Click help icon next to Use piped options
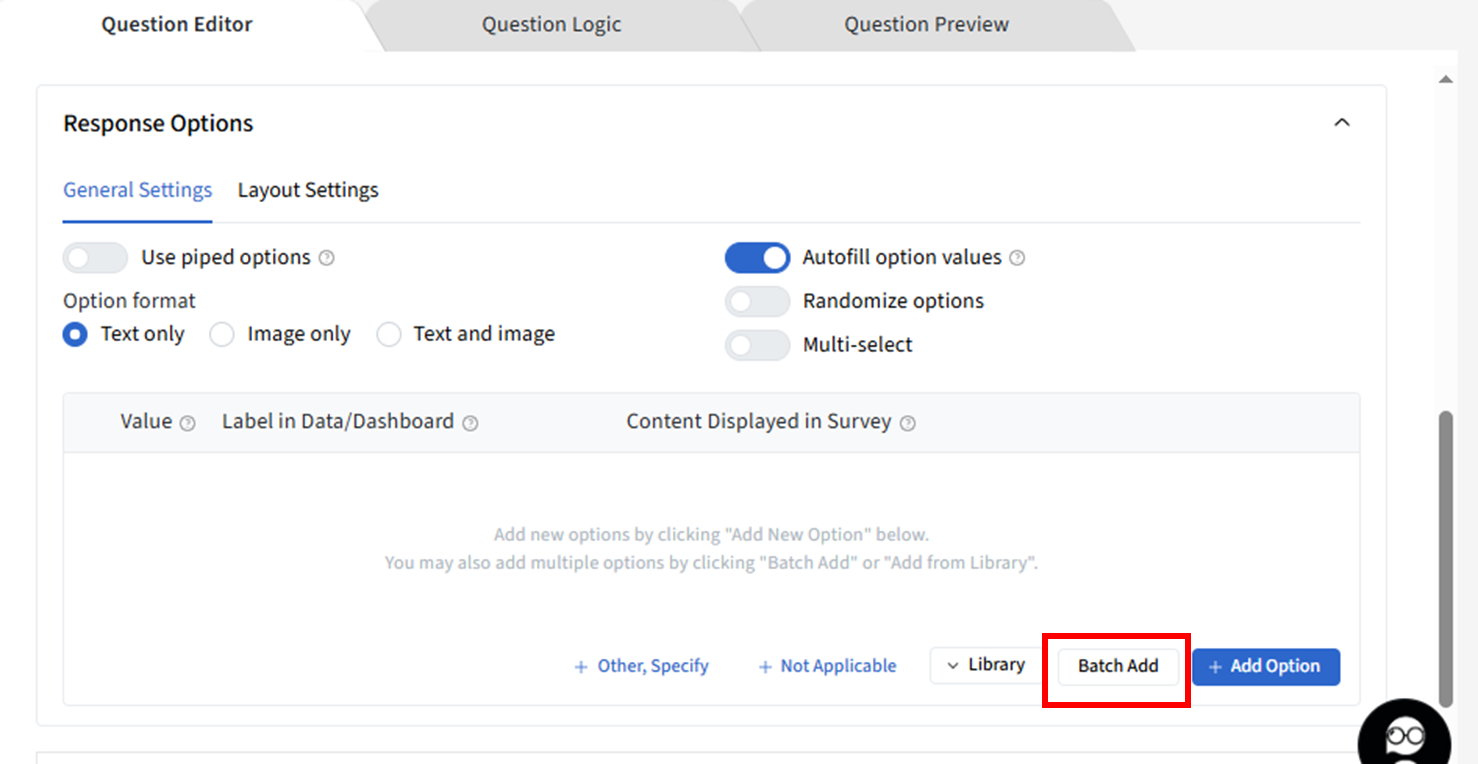The image size is (1478, 764). [x=326, y=258]
